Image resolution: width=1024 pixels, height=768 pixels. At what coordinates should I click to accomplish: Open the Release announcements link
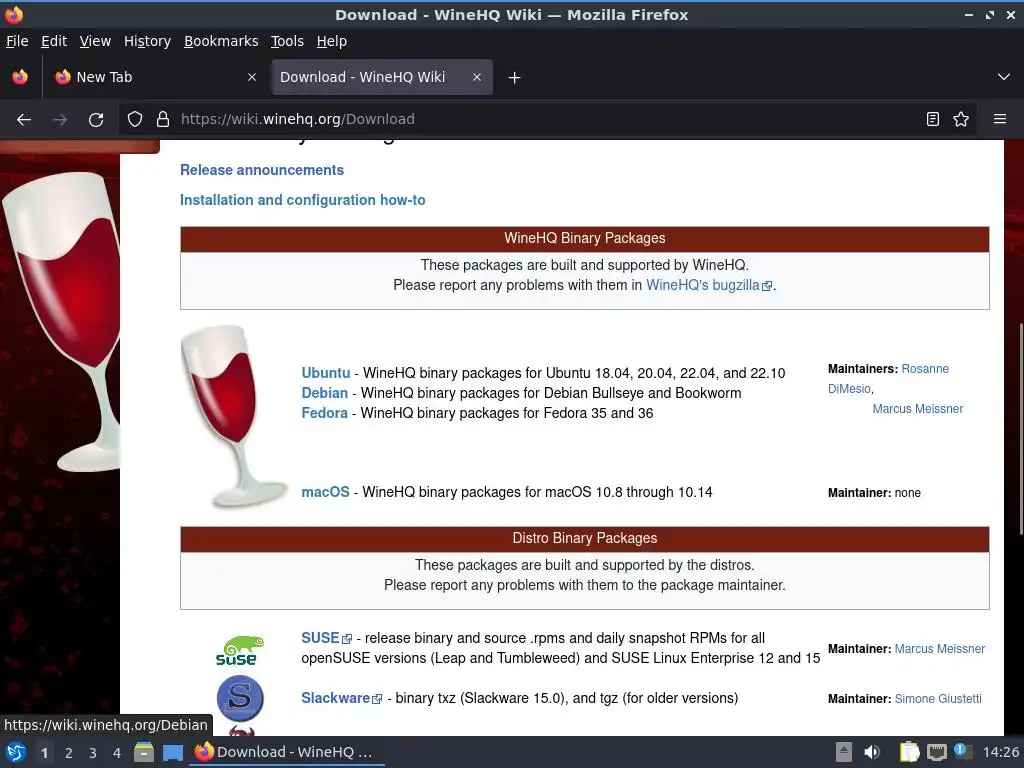coord(262,170)
